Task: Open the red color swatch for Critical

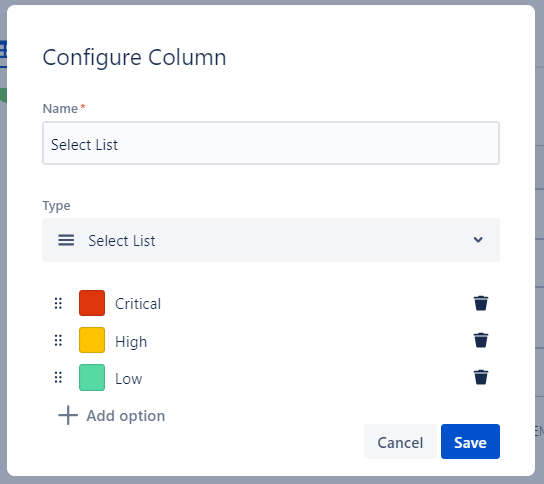Action: (92, 303)
